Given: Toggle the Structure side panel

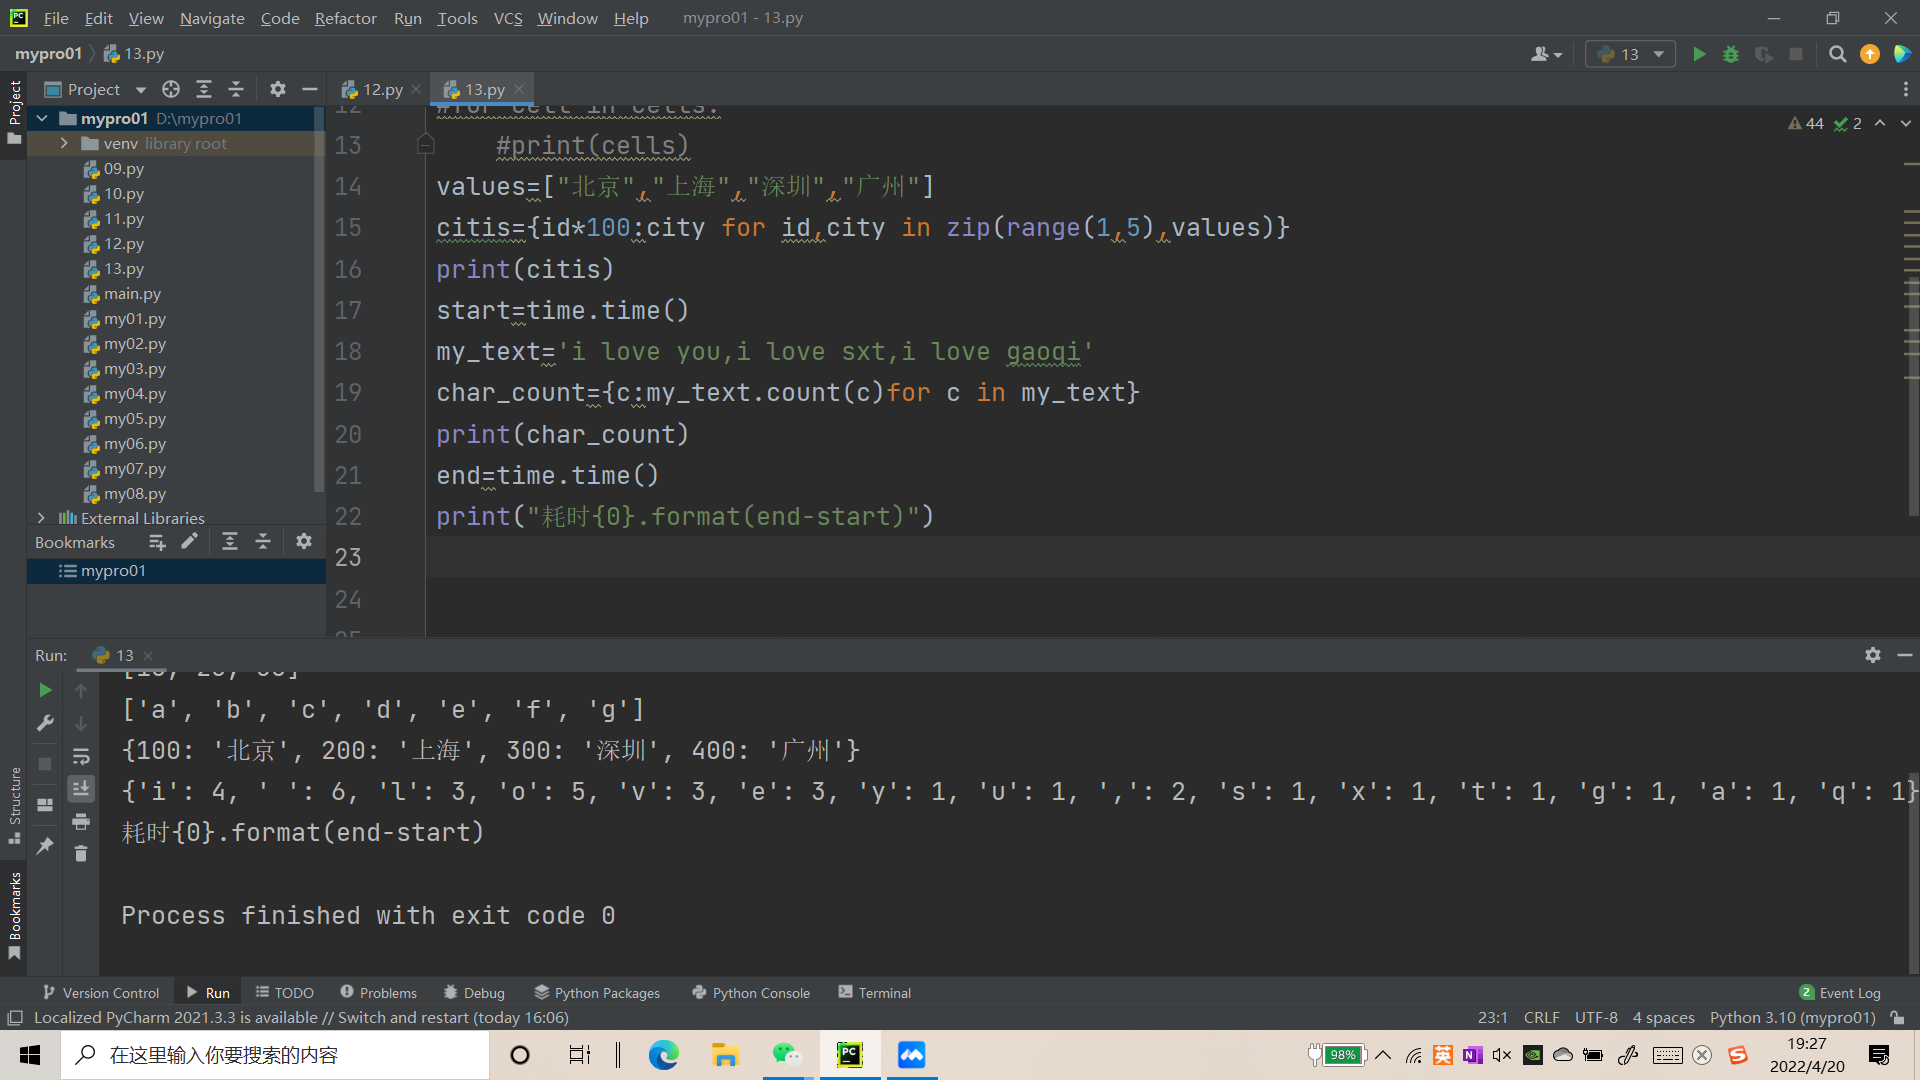Looking at the screenshot, I should click(x=14, y=805).
